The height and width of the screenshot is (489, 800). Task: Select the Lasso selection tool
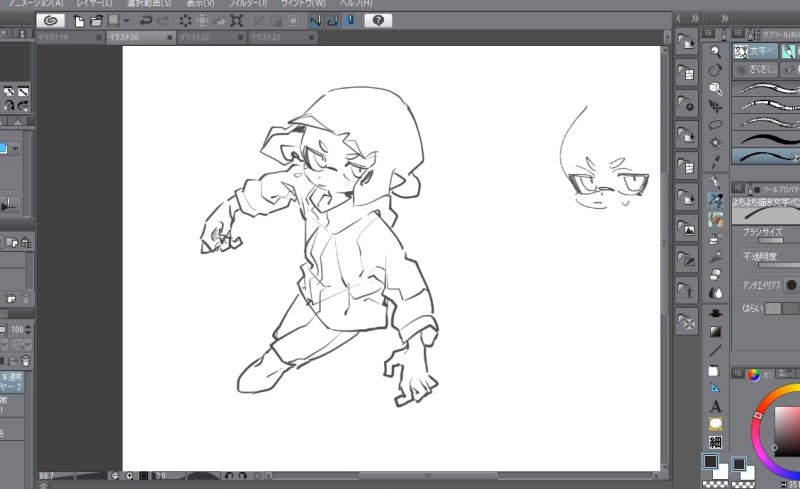pos(715,125)
